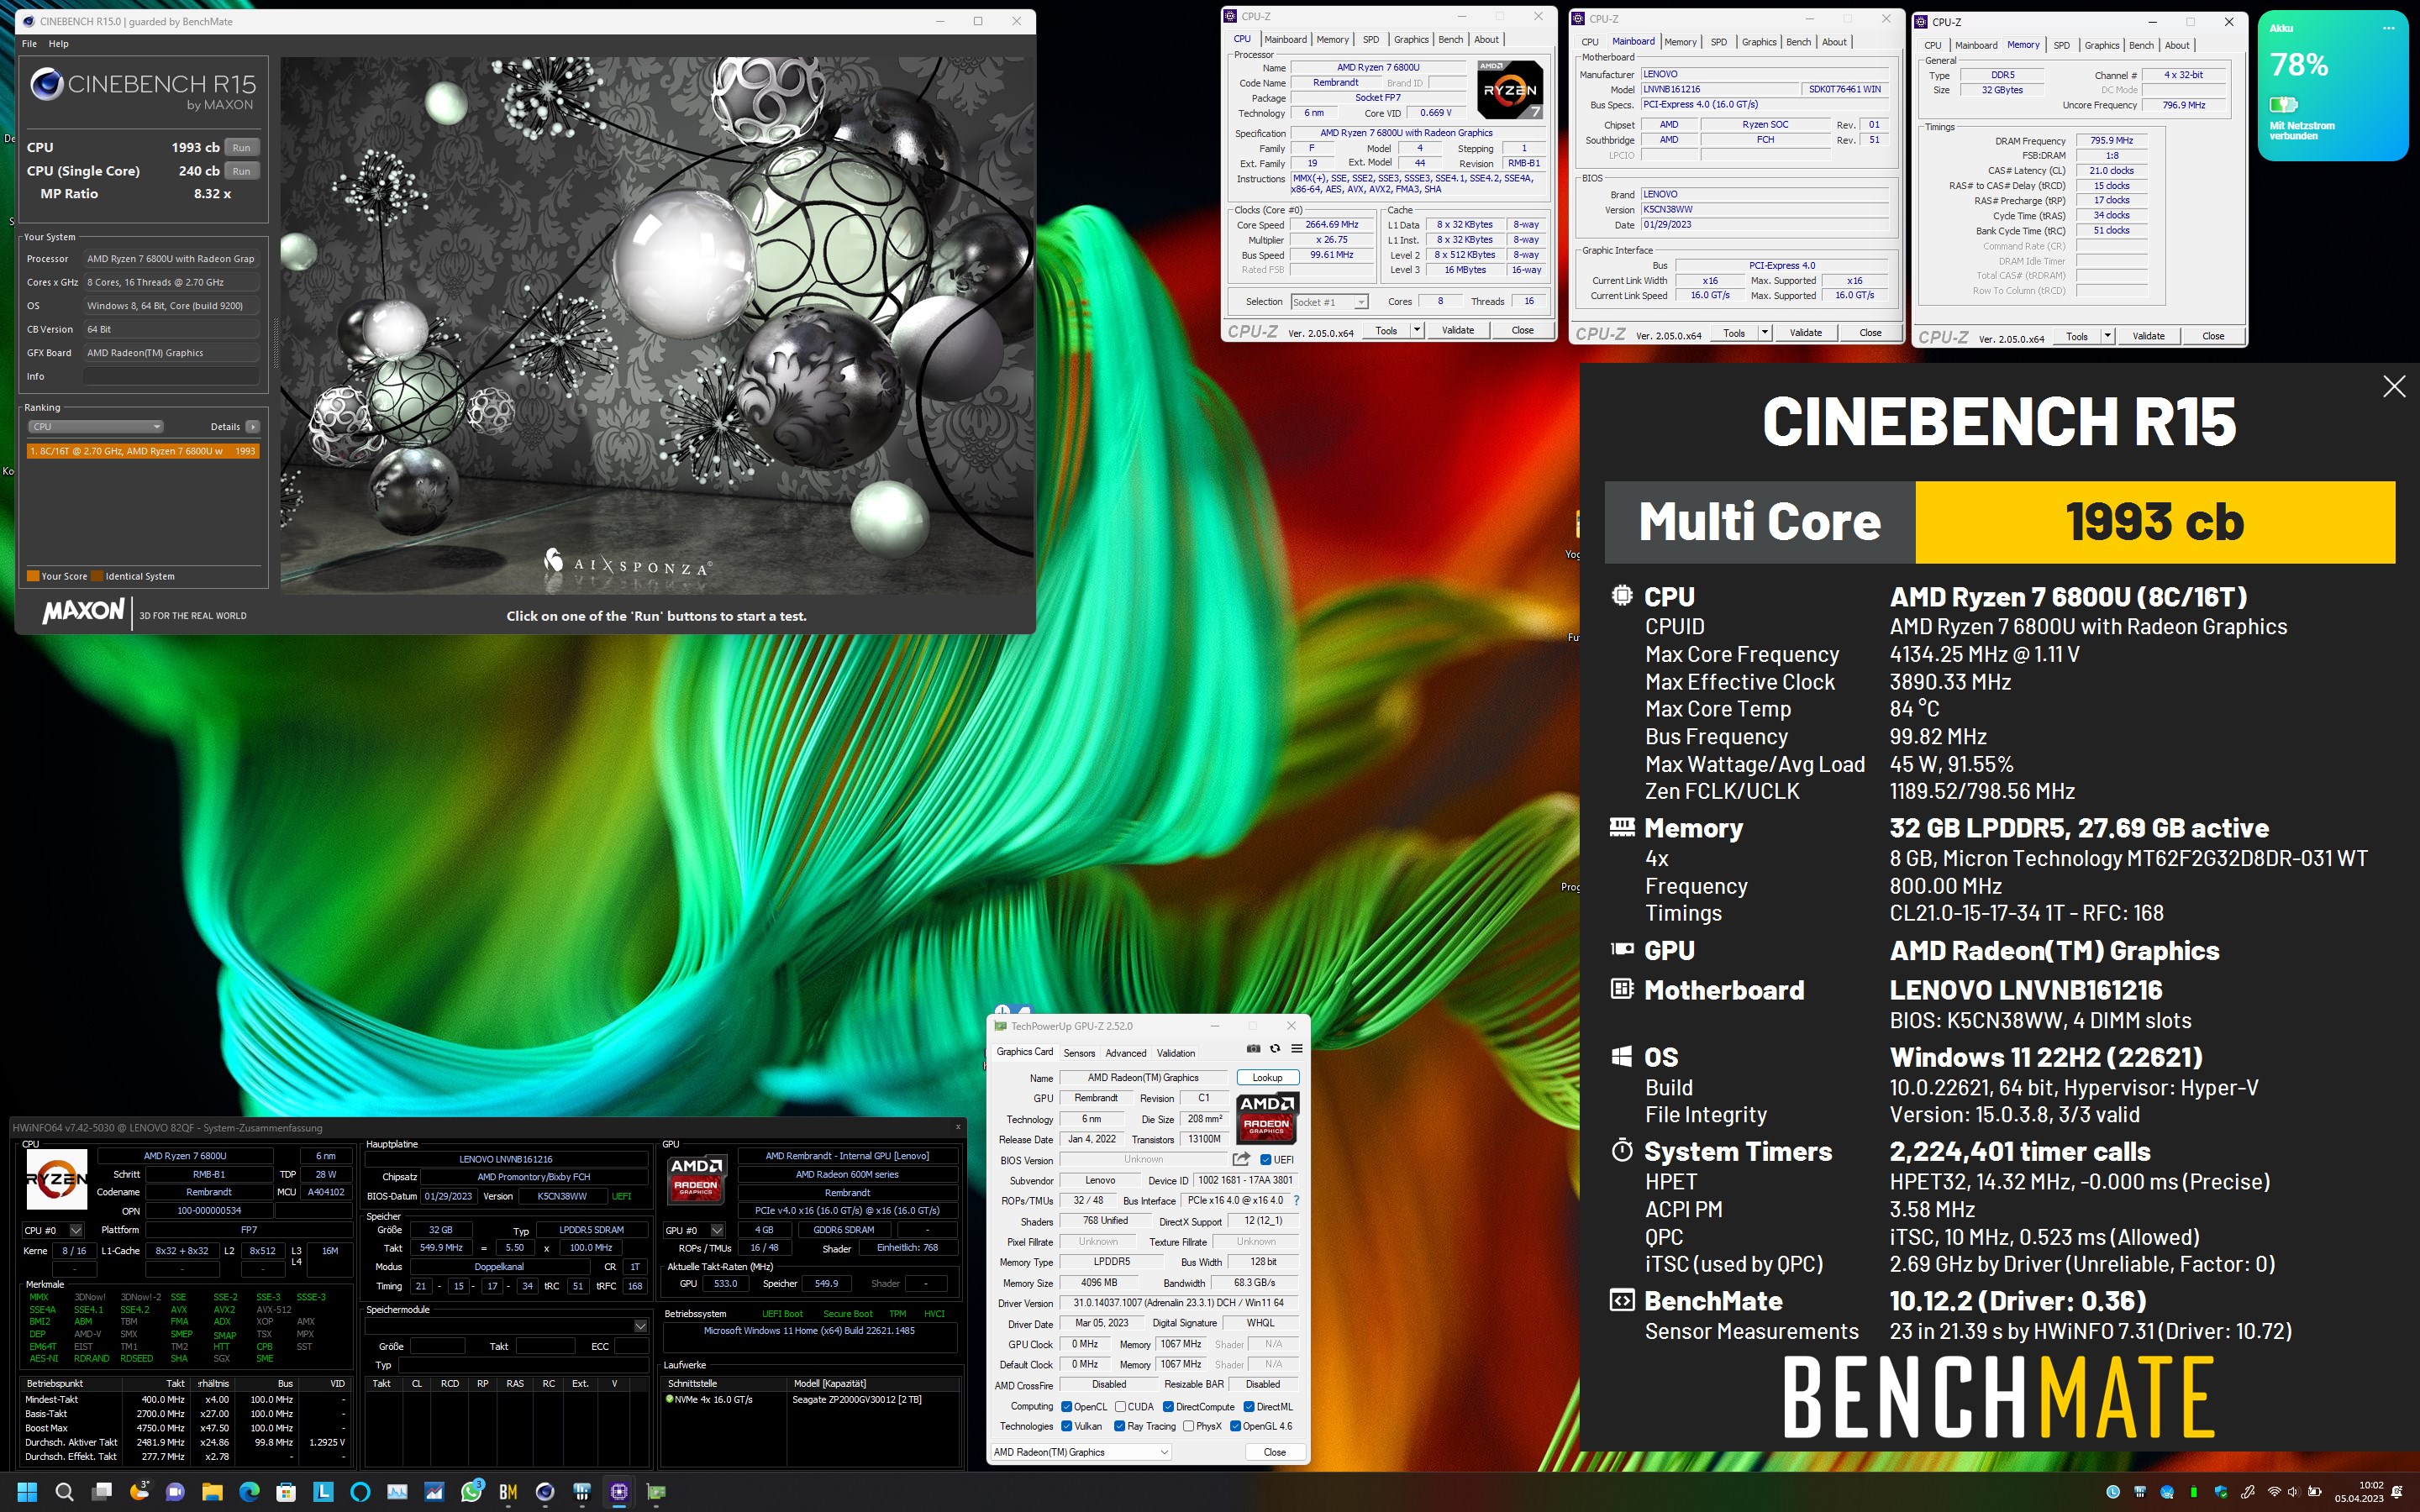Screen dimensions: 2420x1512
Task: Click Validate in the CPU-Z CPU window
Action: click(1457, 331)
